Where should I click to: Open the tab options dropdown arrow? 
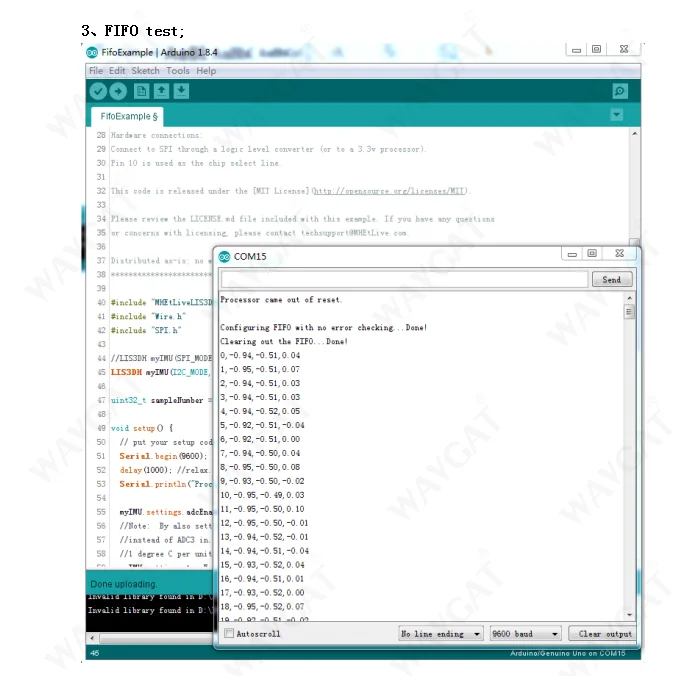pyautogui.click(x=617, y=115)
